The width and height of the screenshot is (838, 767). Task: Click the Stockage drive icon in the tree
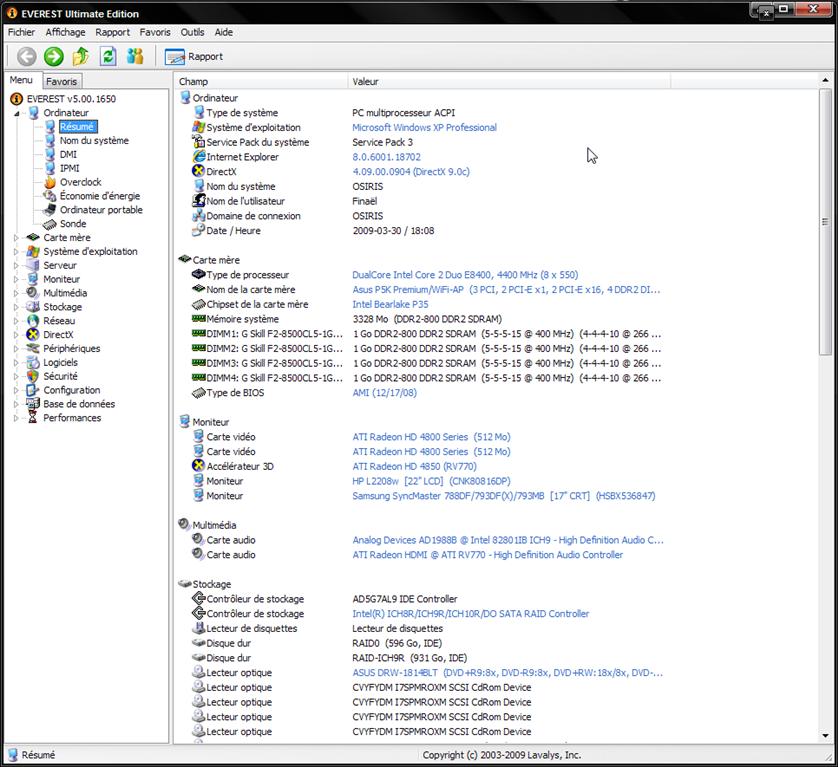coord(33,307)
